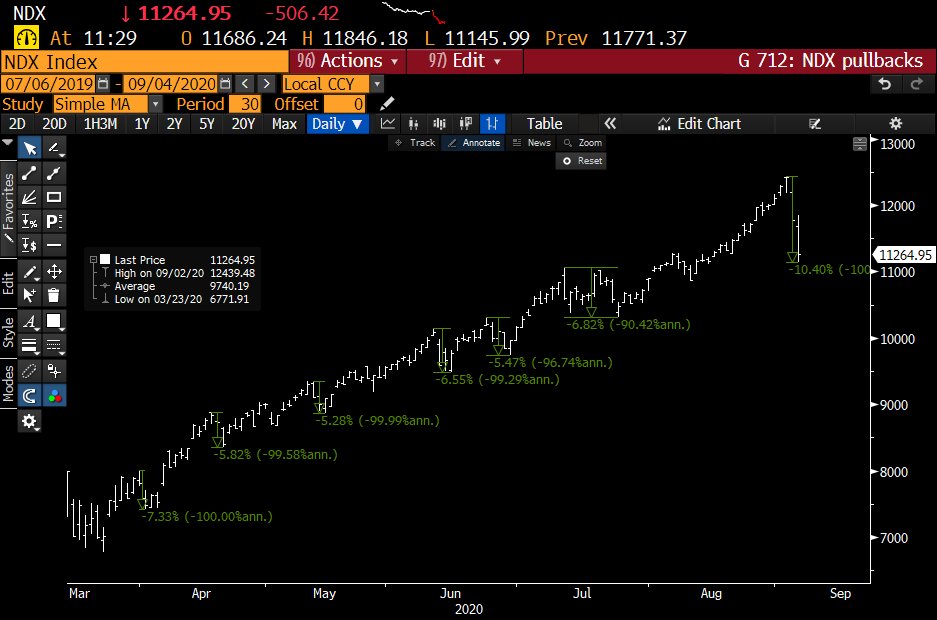Select the add-to-selection cursor tool
937x620 pixels.
29,295
